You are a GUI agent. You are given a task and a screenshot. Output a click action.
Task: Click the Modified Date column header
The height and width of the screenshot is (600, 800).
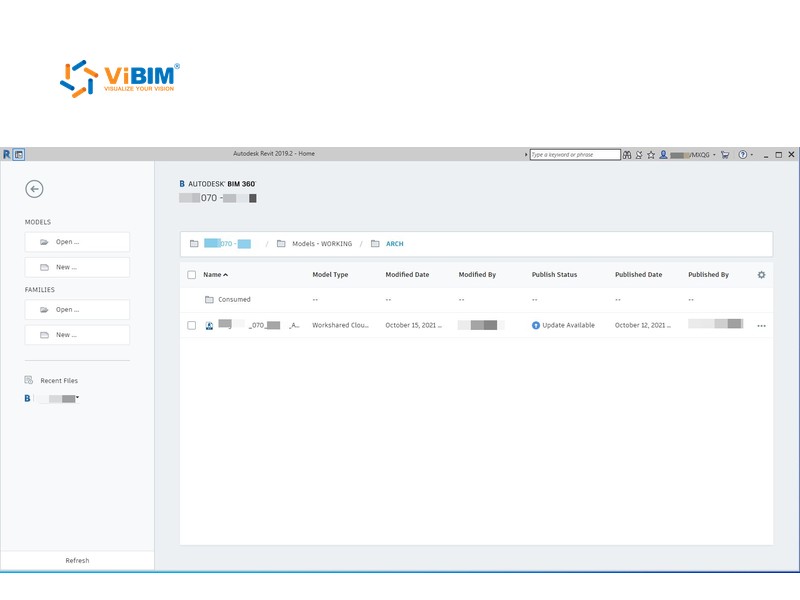tap(407, 274)
